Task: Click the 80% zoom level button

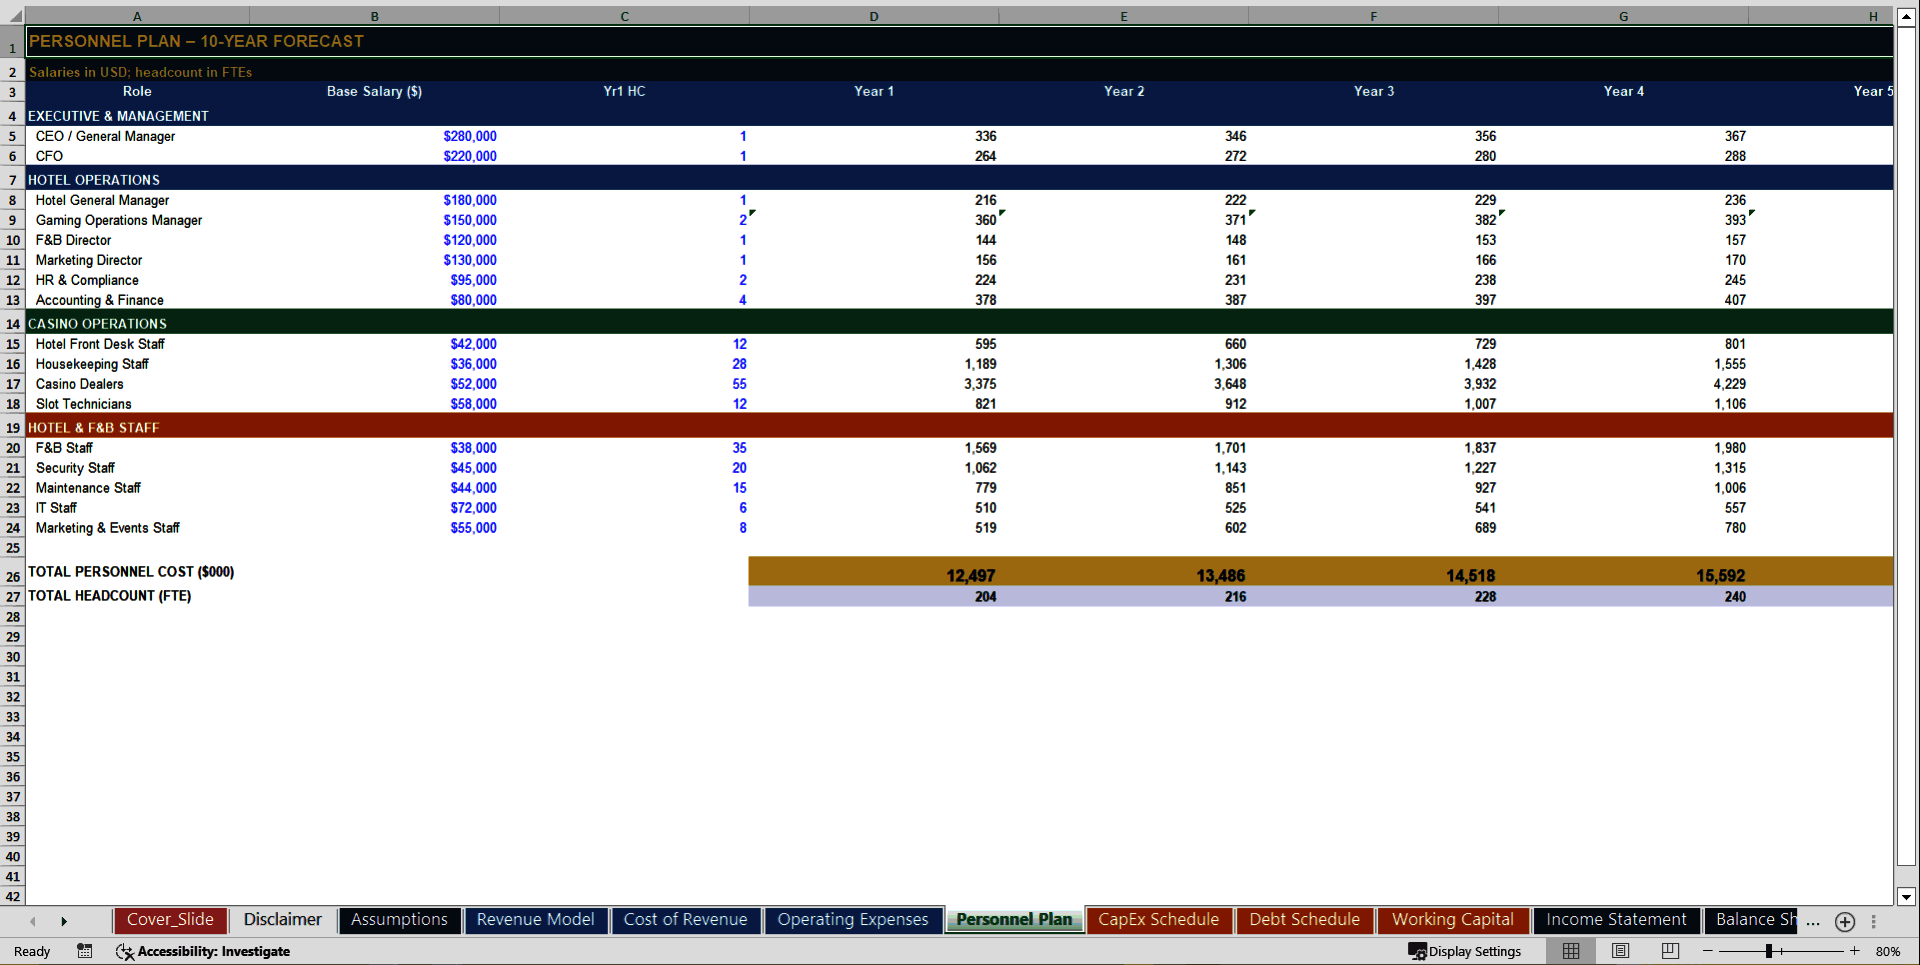Action: click(x=1890, y=951)
